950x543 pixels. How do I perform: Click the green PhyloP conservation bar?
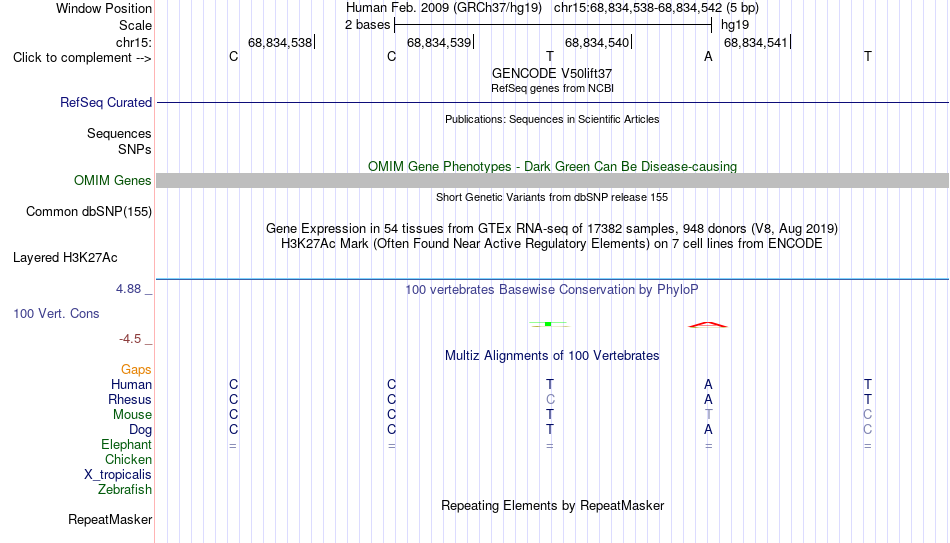[x=548, y=324]
